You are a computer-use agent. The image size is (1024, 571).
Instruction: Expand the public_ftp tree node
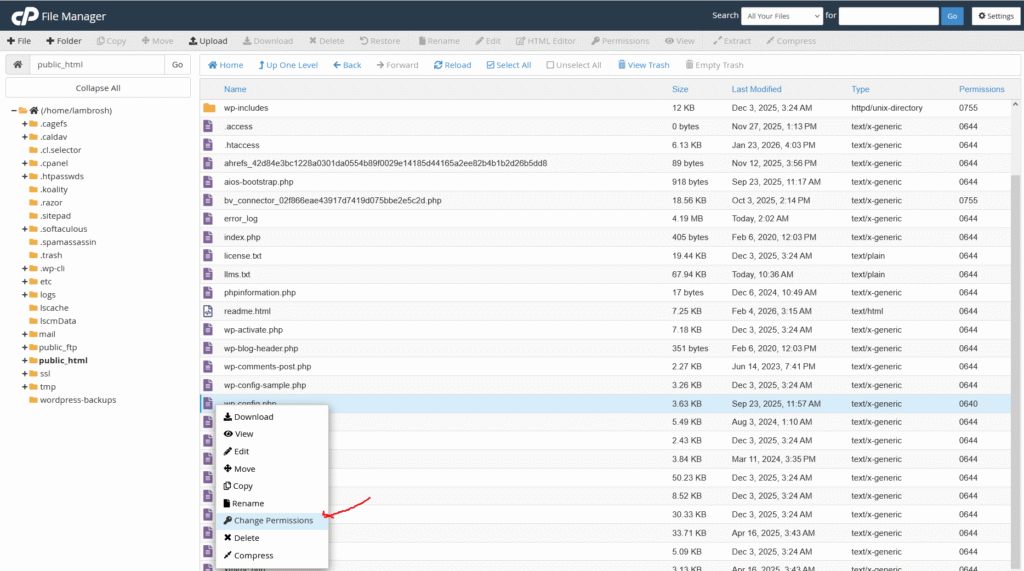24,347
